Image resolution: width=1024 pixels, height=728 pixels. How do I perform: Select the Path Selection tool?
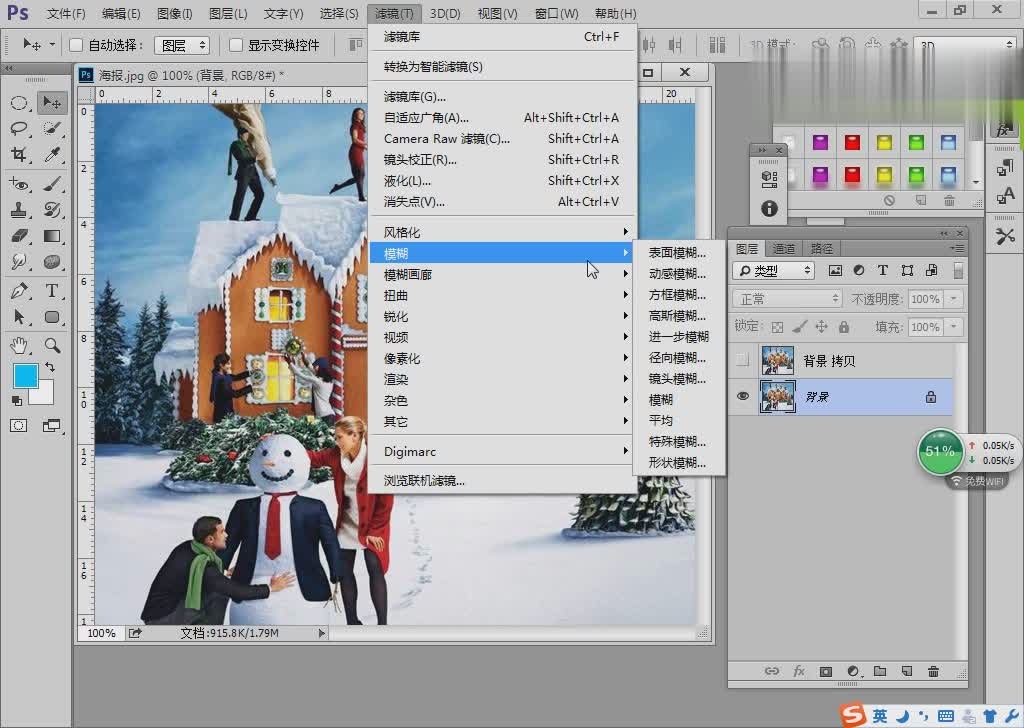[x=19, y=317]
